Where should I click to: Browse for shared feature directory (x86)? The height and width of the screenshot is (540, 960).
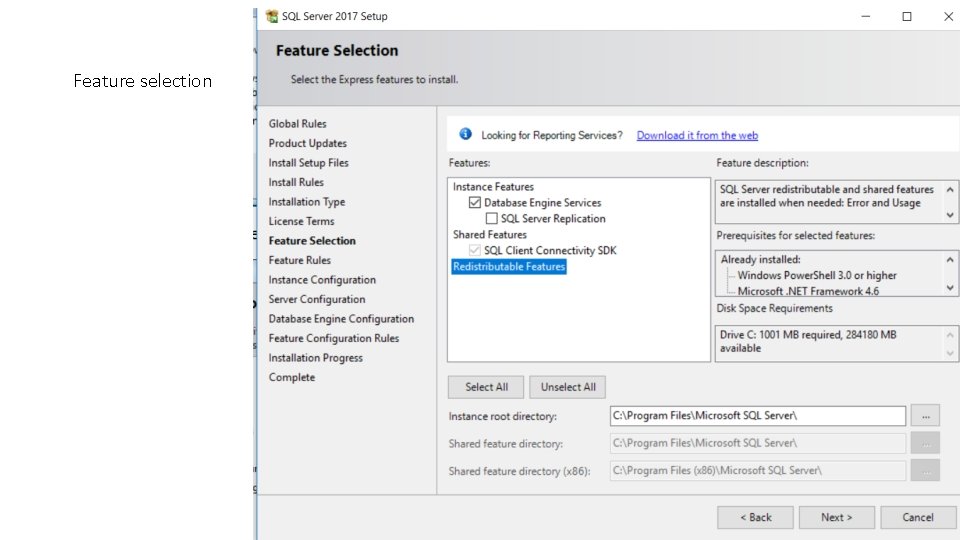(x=925, y=470)
